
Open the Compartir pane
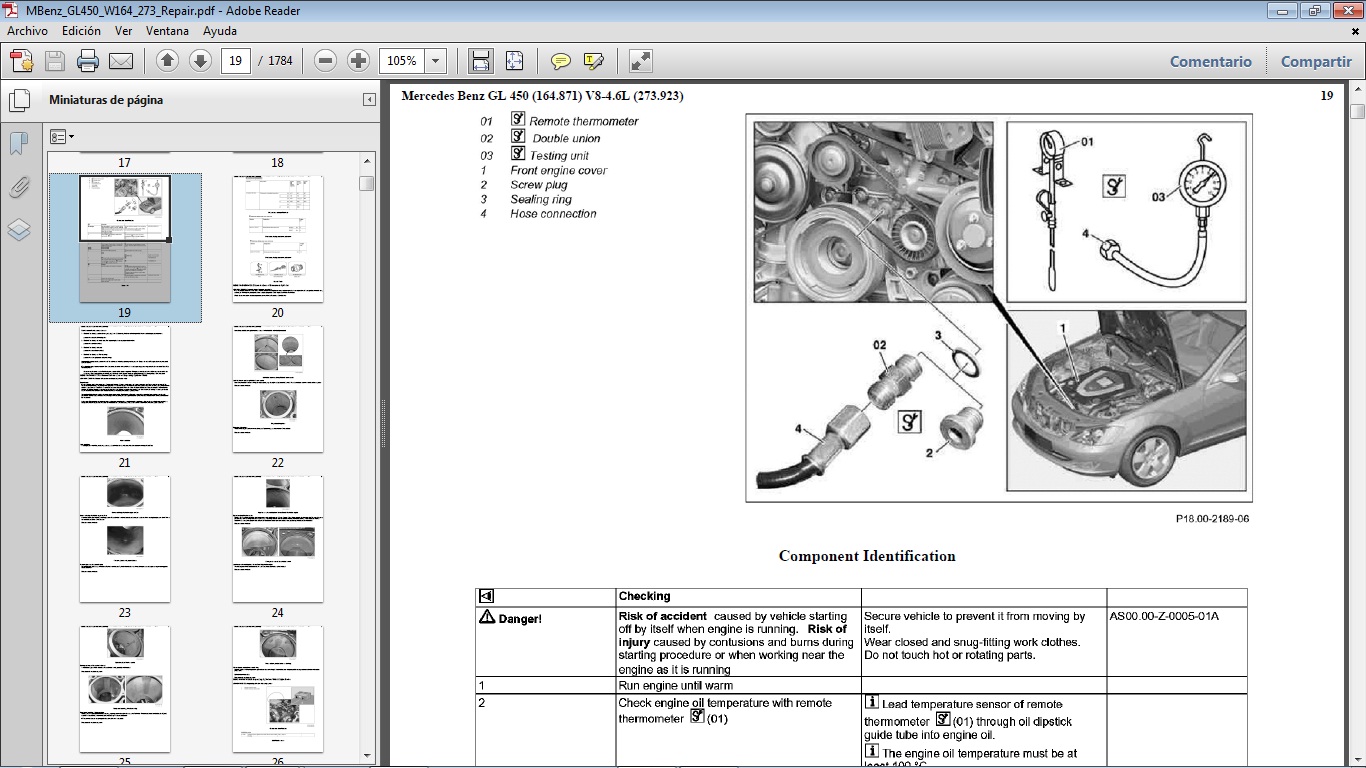tap(1315, 61)
